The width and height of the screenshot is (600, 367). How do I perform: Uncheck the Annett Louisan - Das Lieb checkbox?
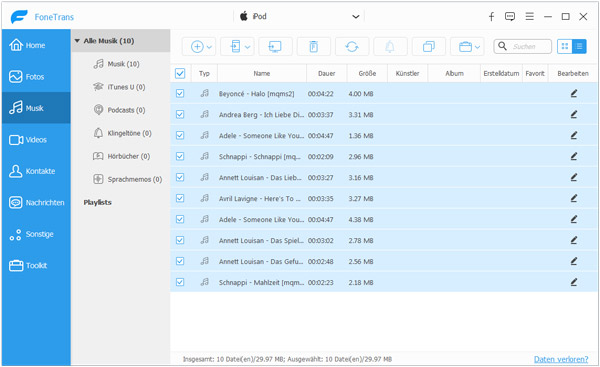click(x=180, y=177)
